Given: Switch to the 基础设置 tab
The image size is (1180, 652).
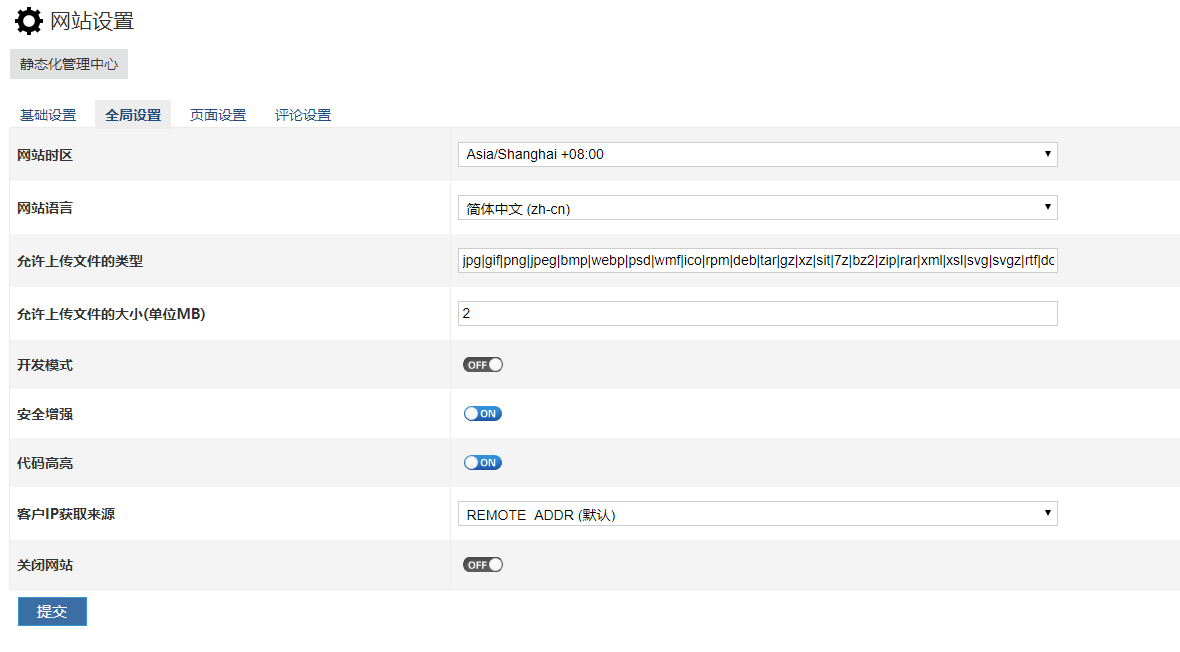Looking at the screenshot, I should (x=48, y=115).
